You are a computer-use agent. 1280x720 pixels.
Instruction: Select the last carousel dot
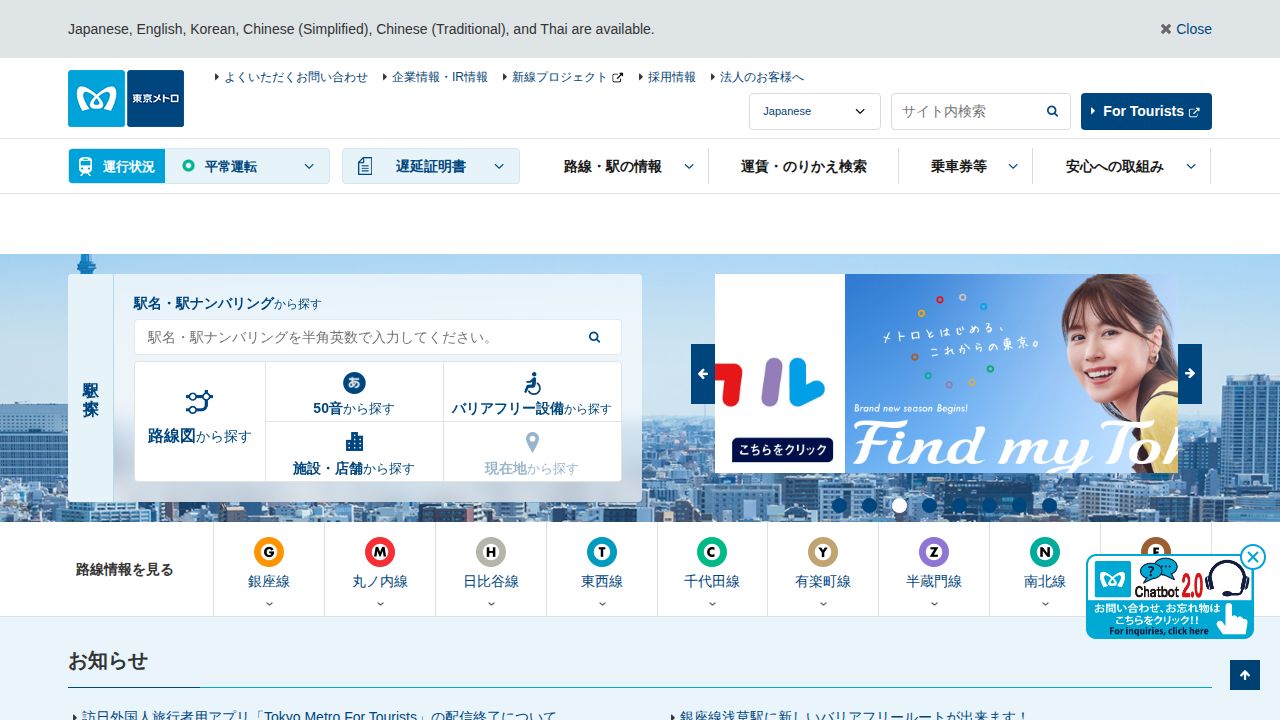point(1049,506)
